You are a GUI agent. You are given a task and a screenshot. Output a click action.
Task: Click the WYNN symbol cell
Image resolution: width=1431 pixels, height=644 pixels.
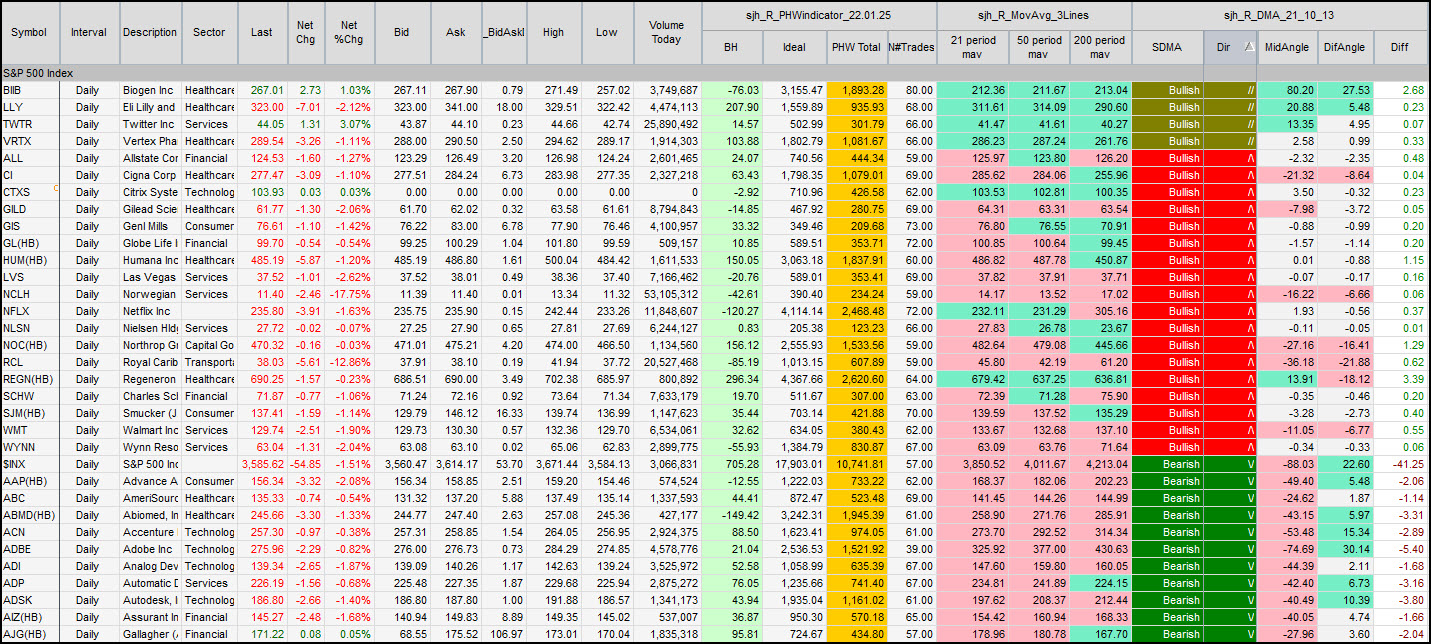pos(30,447)
